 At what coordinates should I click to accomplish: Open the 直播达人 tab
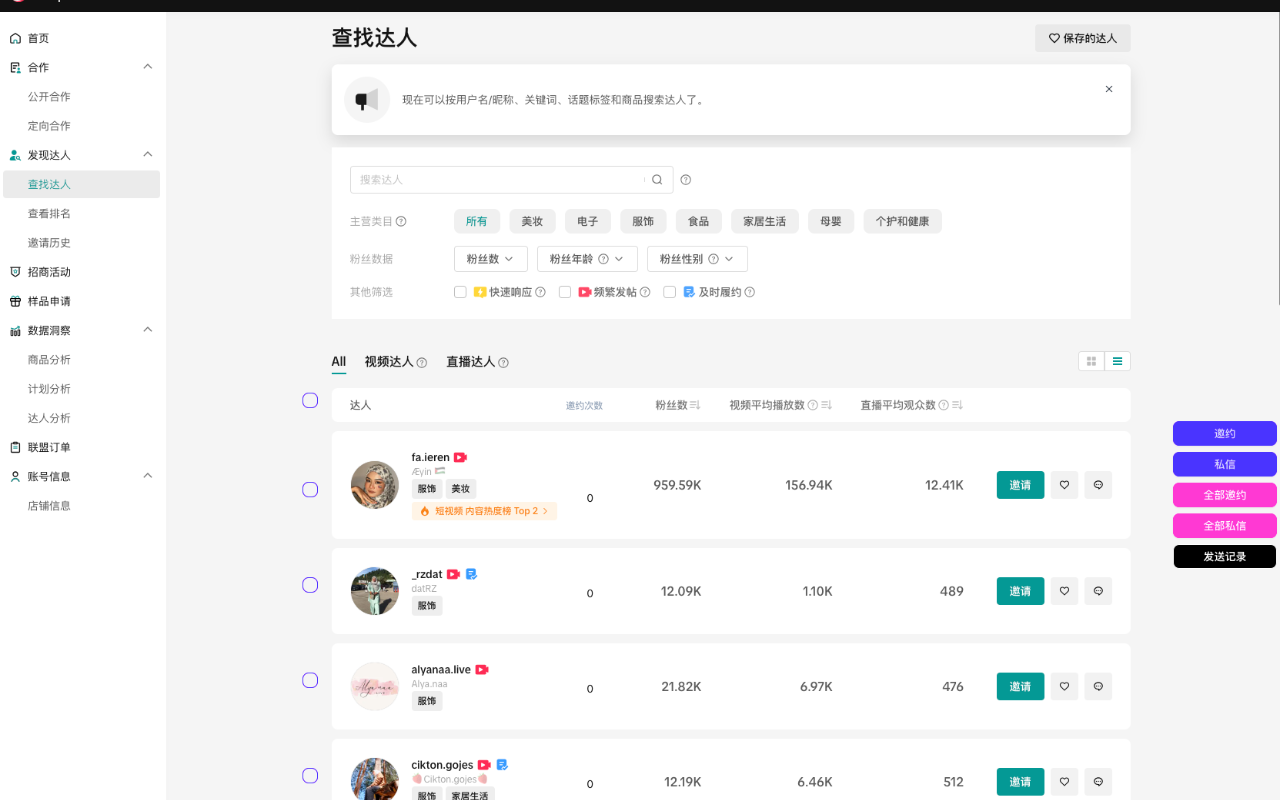pyautogui.click(x=471, y=362)
